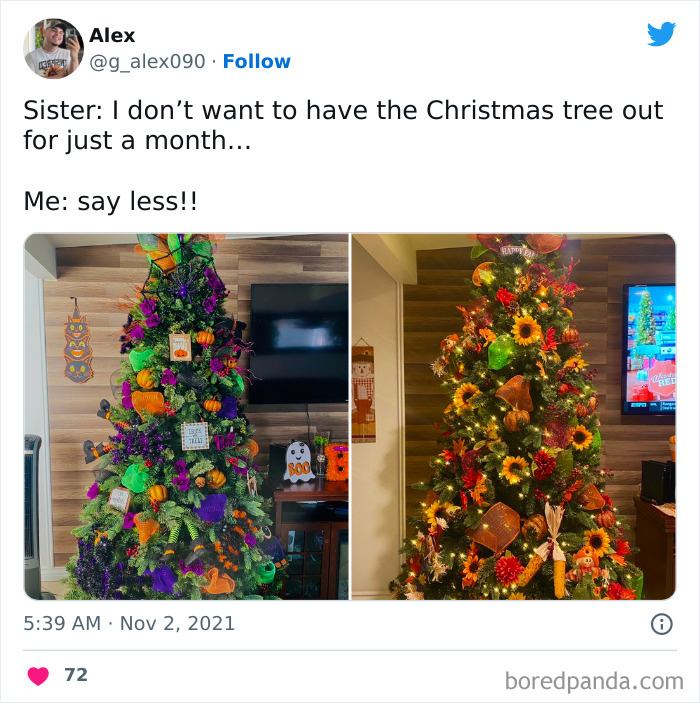Screen dimensions: 700x703
Task: Open the @g_alex090 handle link
Action: pos(147,62)
